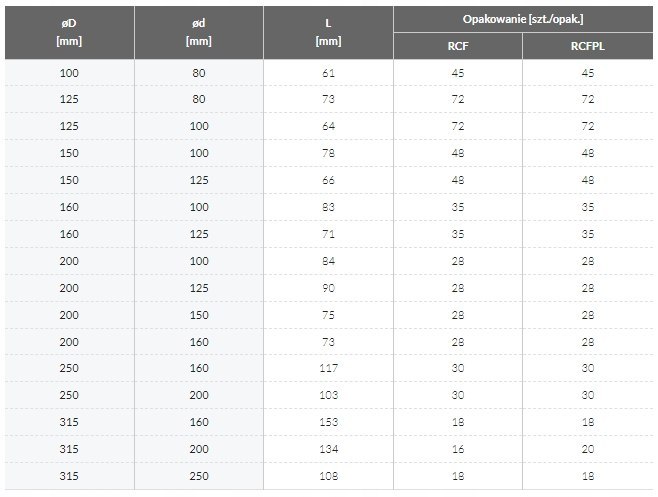
Task: Select the RCFPL sub-column header
Action: coord(588,45)
